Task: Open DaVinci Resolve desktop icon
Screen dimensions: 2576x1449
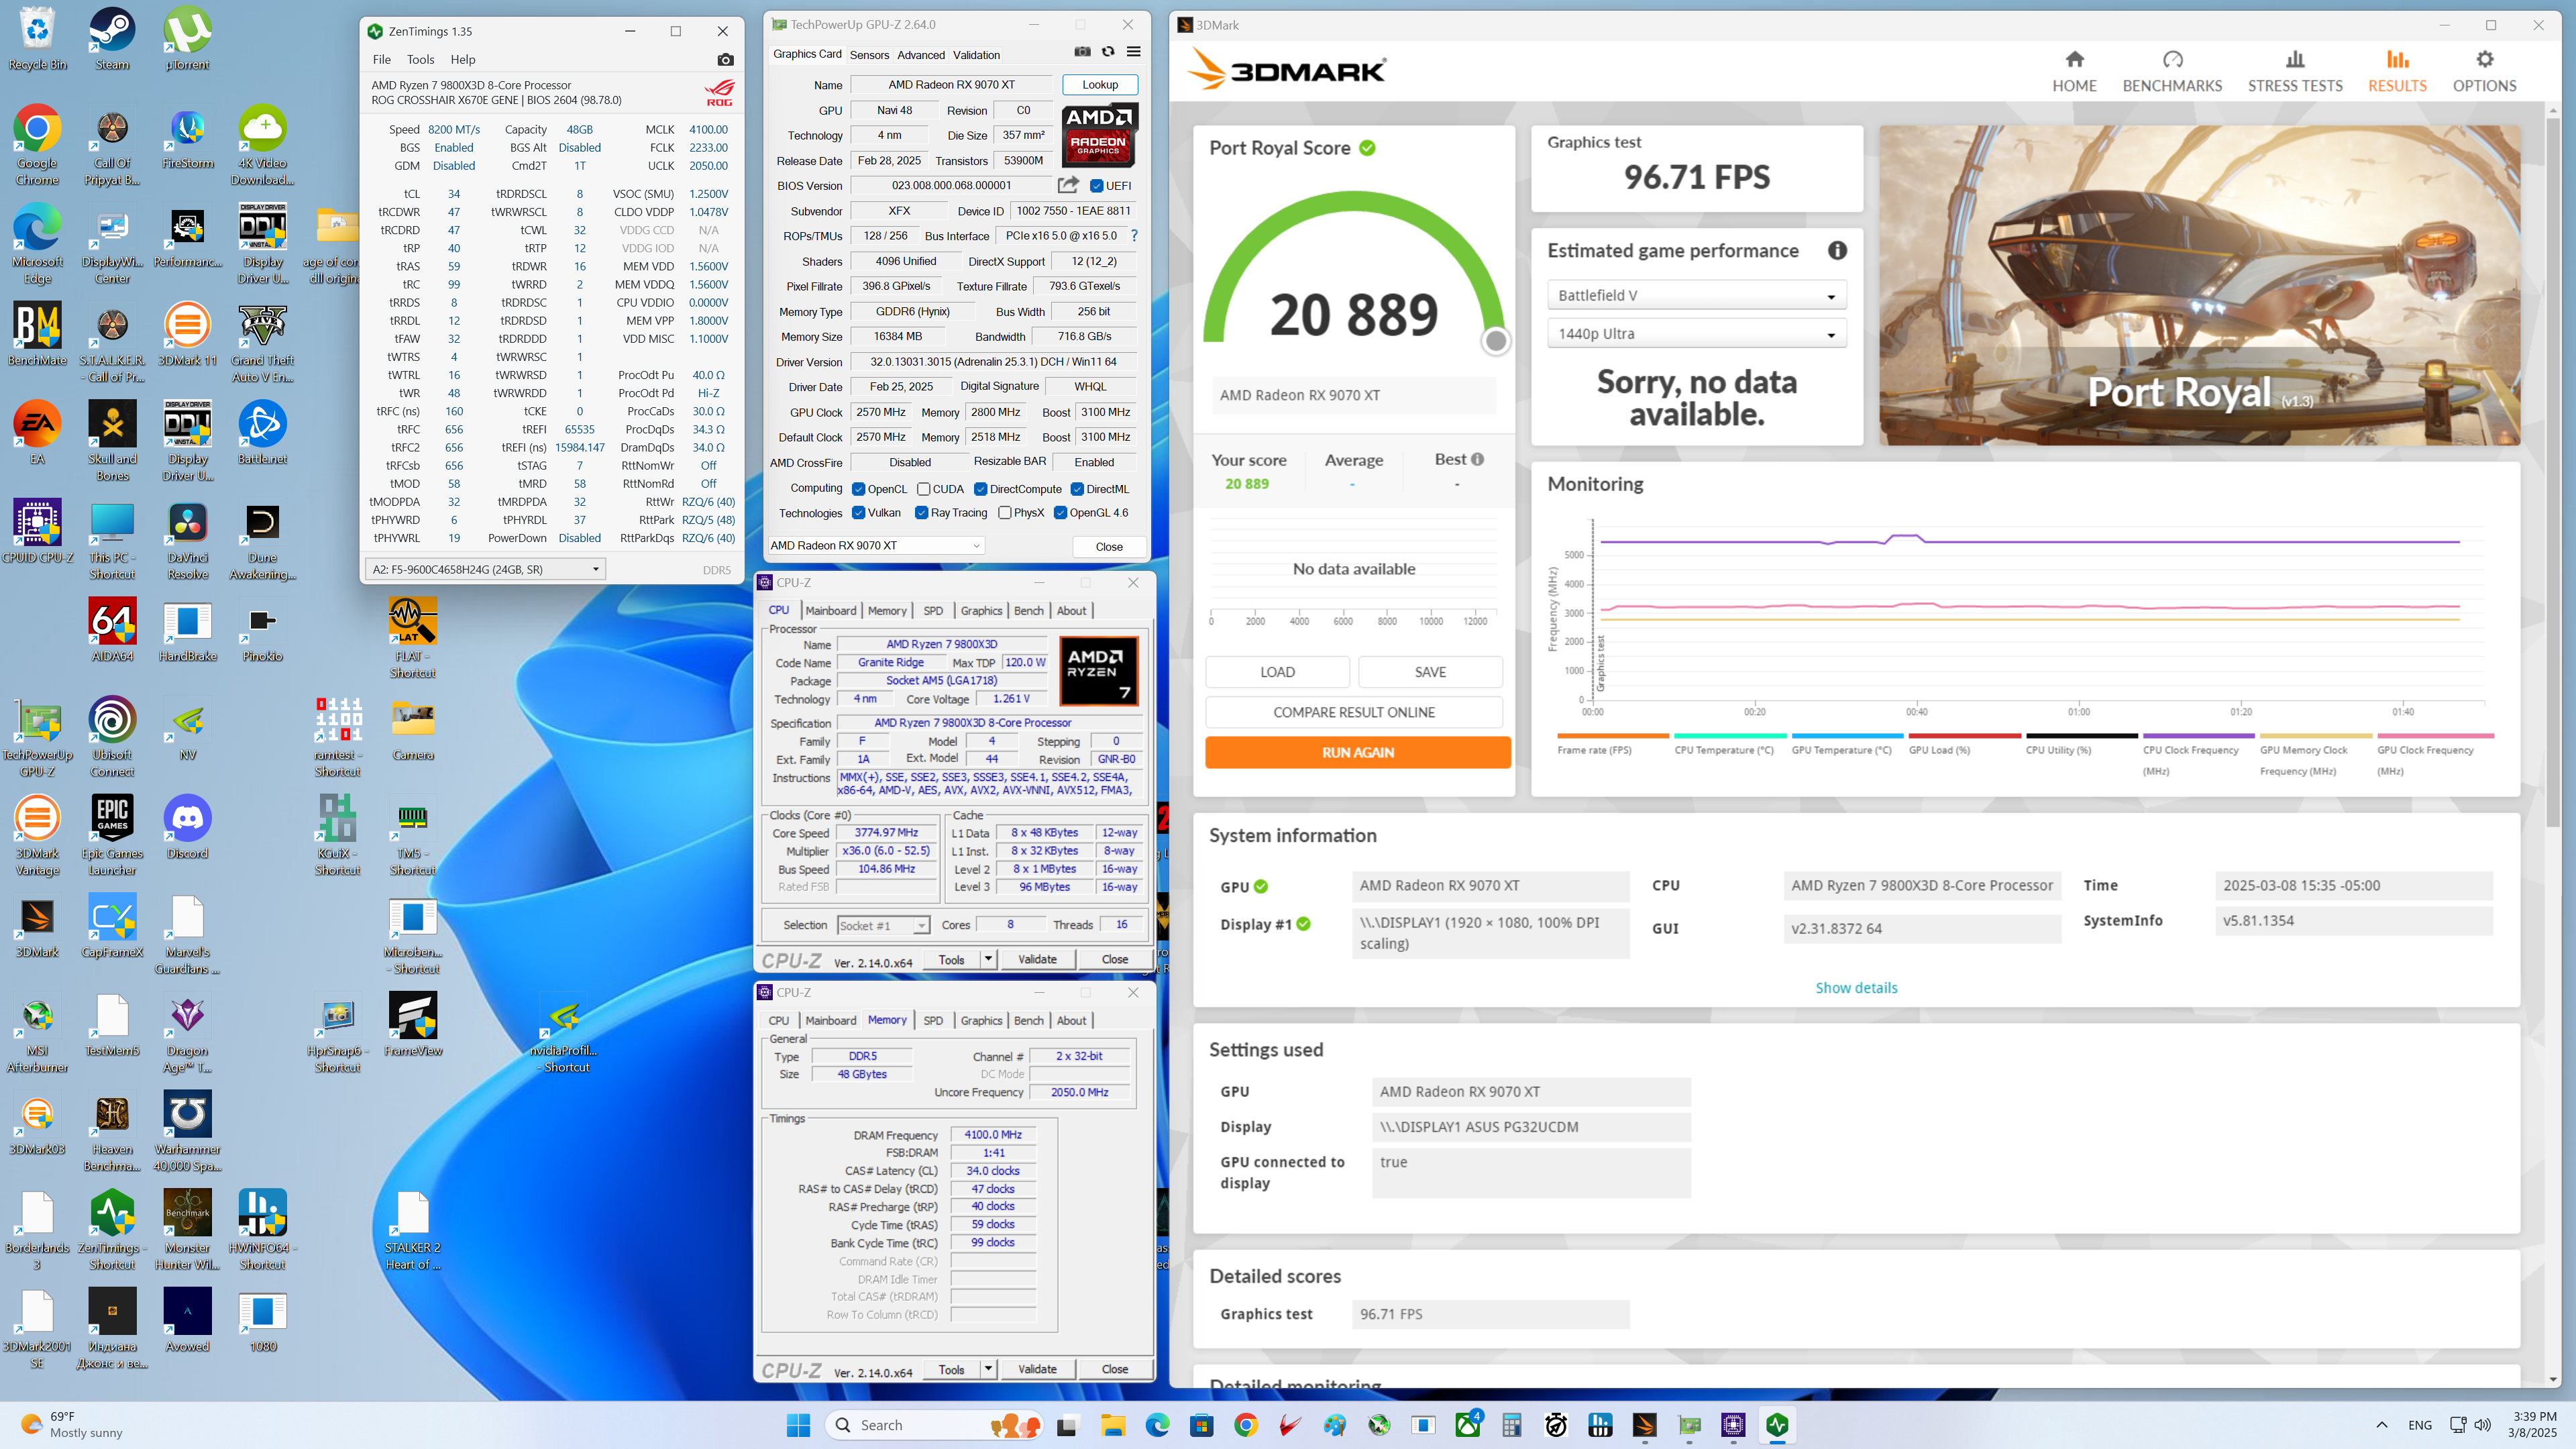Action: pyautogui.click(x=187, y=540)
